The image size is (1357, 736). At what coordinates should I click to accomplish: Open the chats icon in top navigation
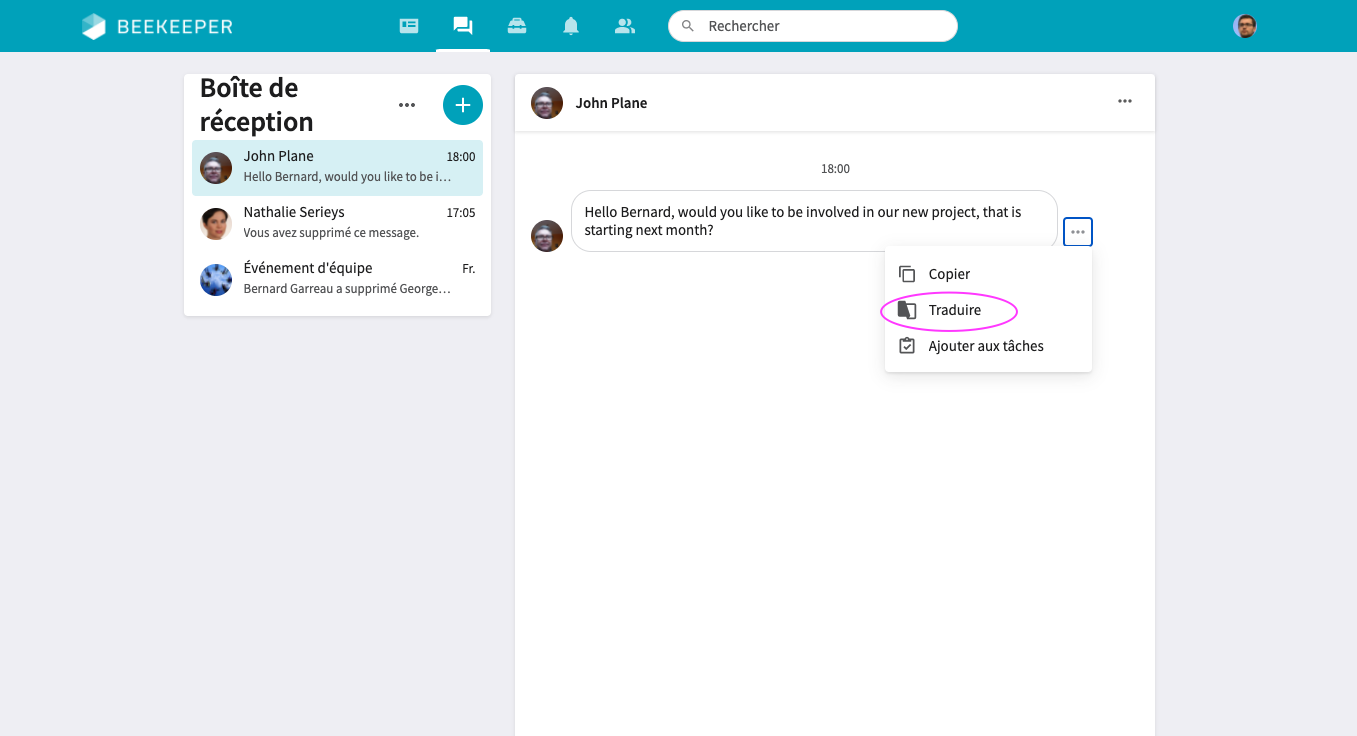pyautogui.click(x=462, y=26)
